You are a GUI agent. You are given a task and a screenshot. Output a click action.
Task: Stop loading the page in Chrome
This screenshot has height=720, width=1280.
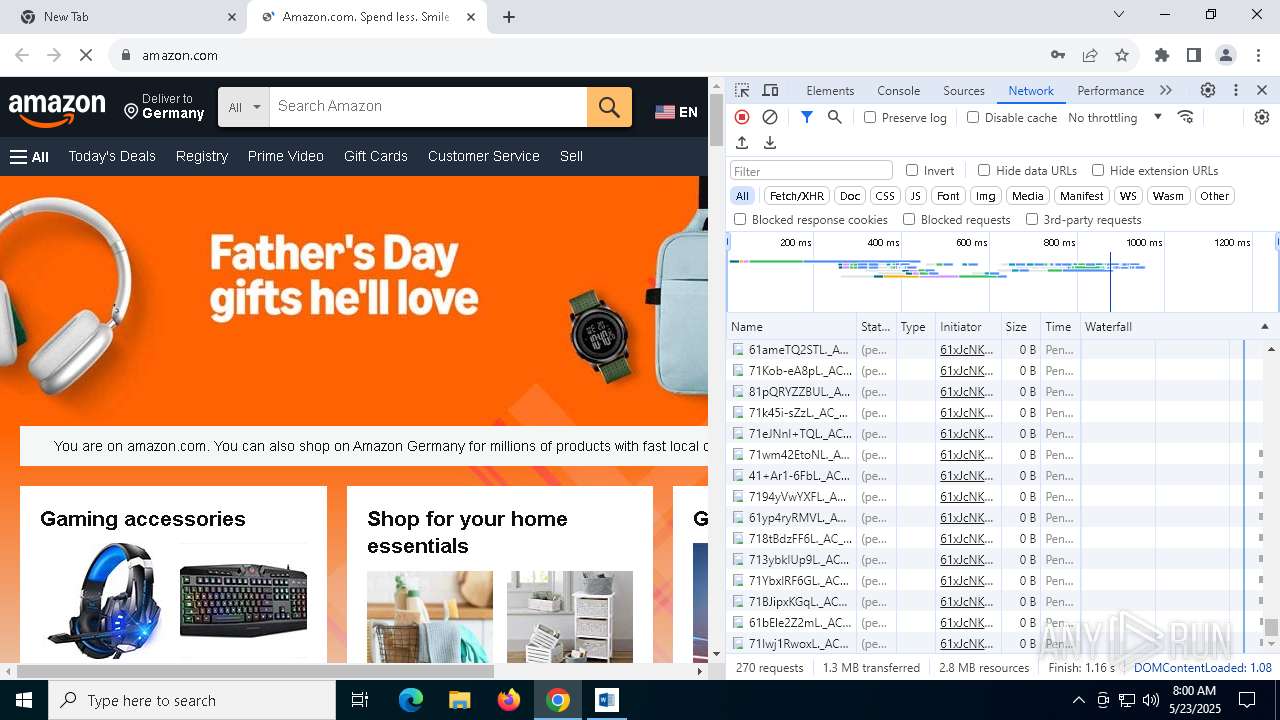click(x=86, y=55)
